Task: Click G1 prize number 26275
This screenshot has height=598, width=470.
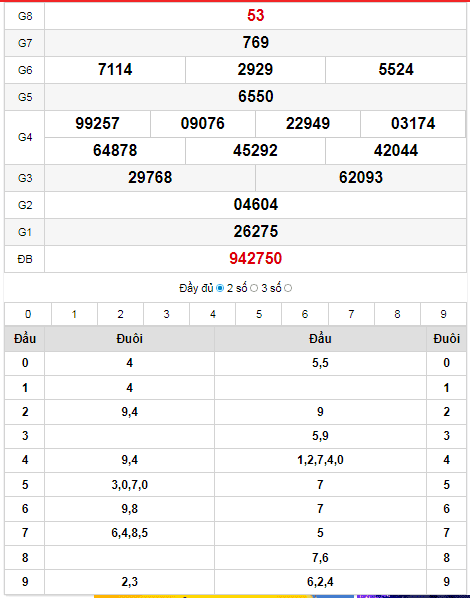Action: pyautogui.click(x=256, y=231)
